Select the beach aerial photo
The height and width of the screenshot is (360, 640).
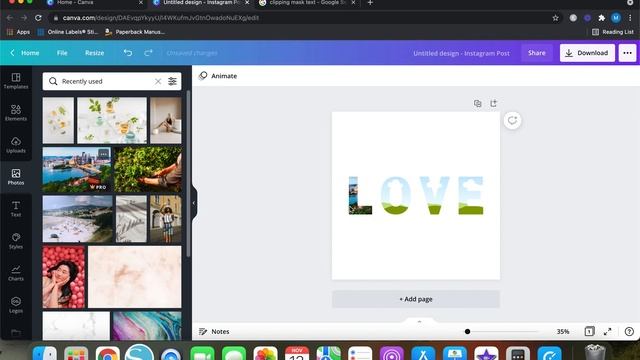point(78,219)
